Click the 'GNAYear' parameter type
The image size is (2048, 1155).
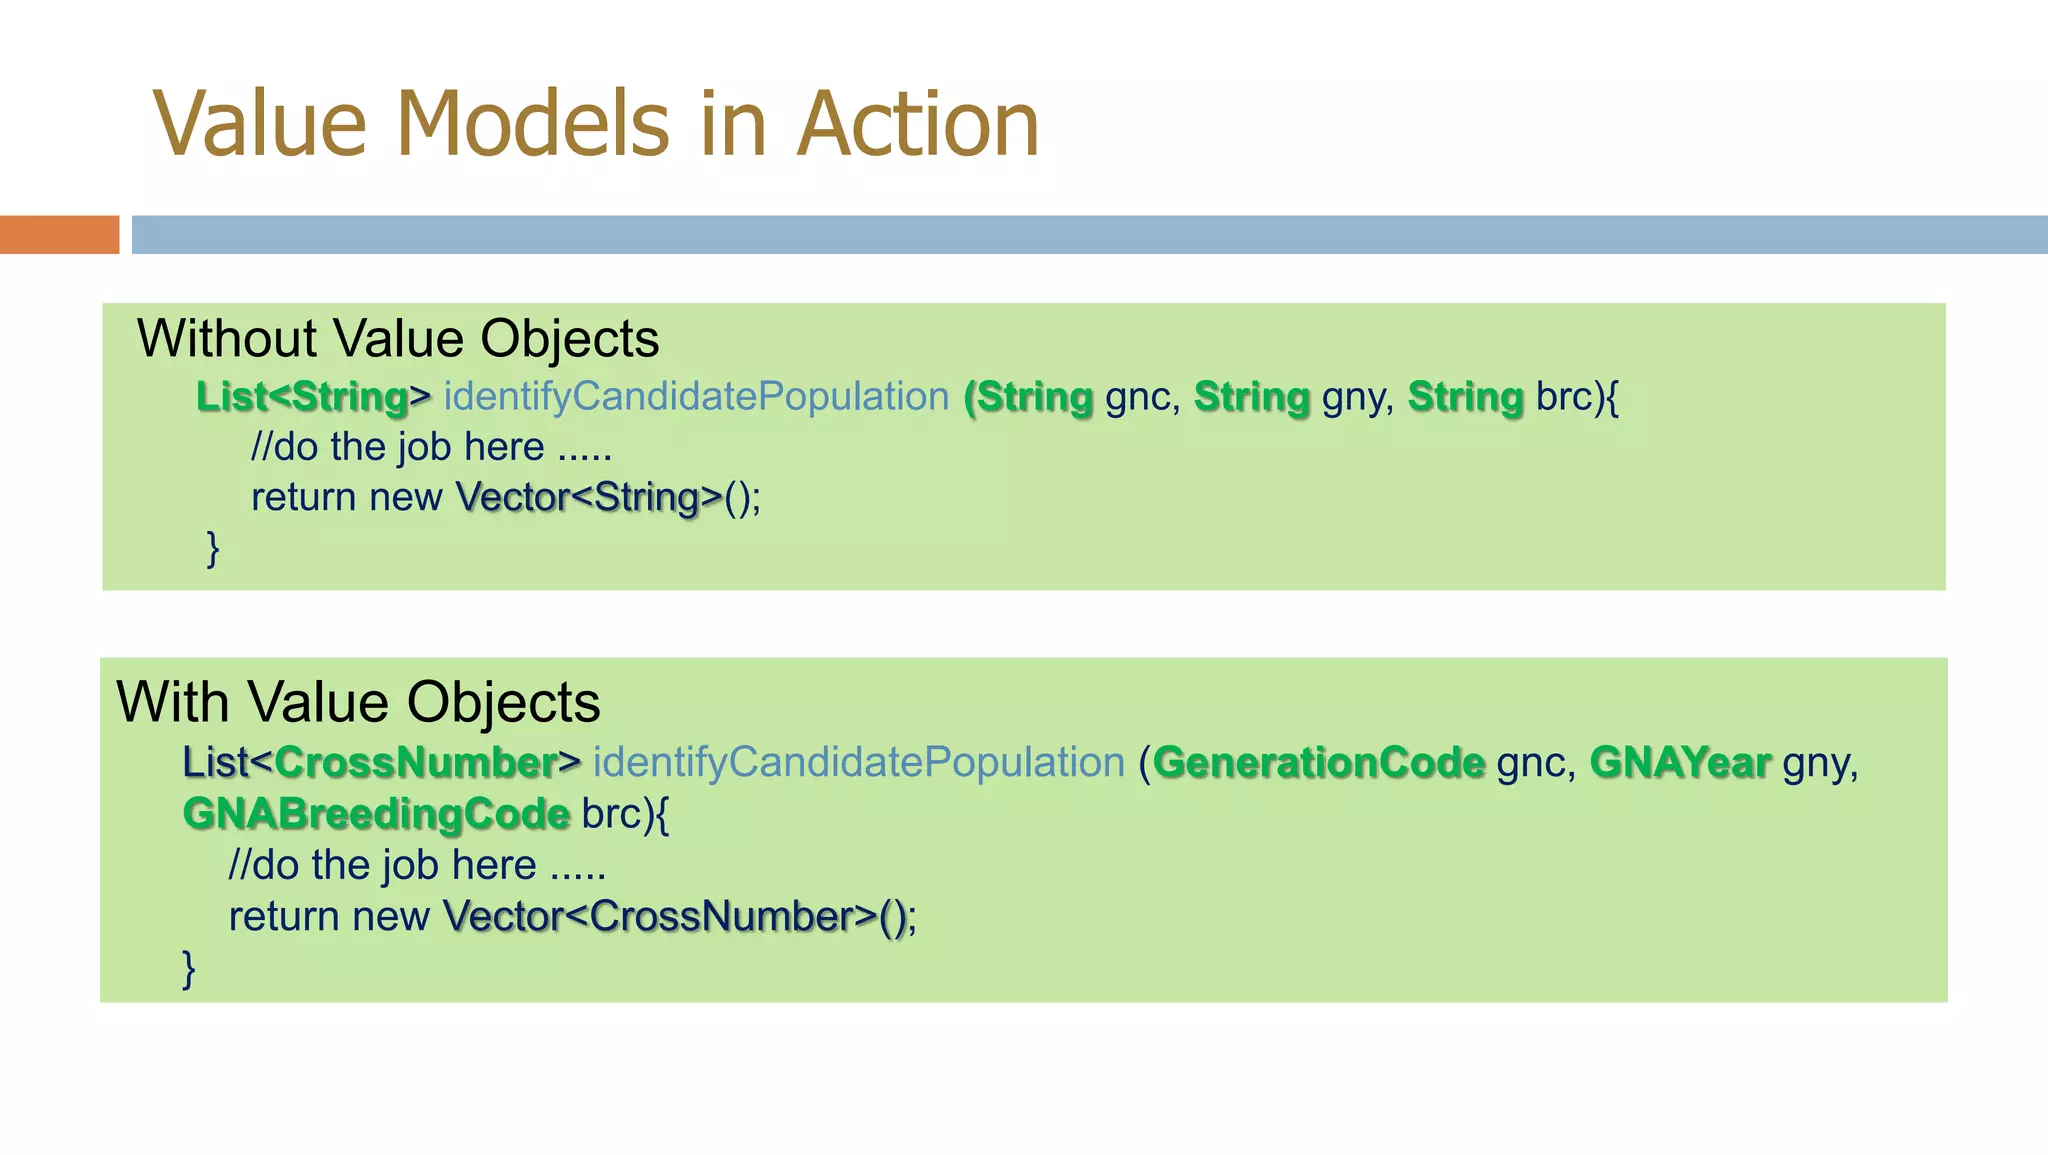(1680, 763)
